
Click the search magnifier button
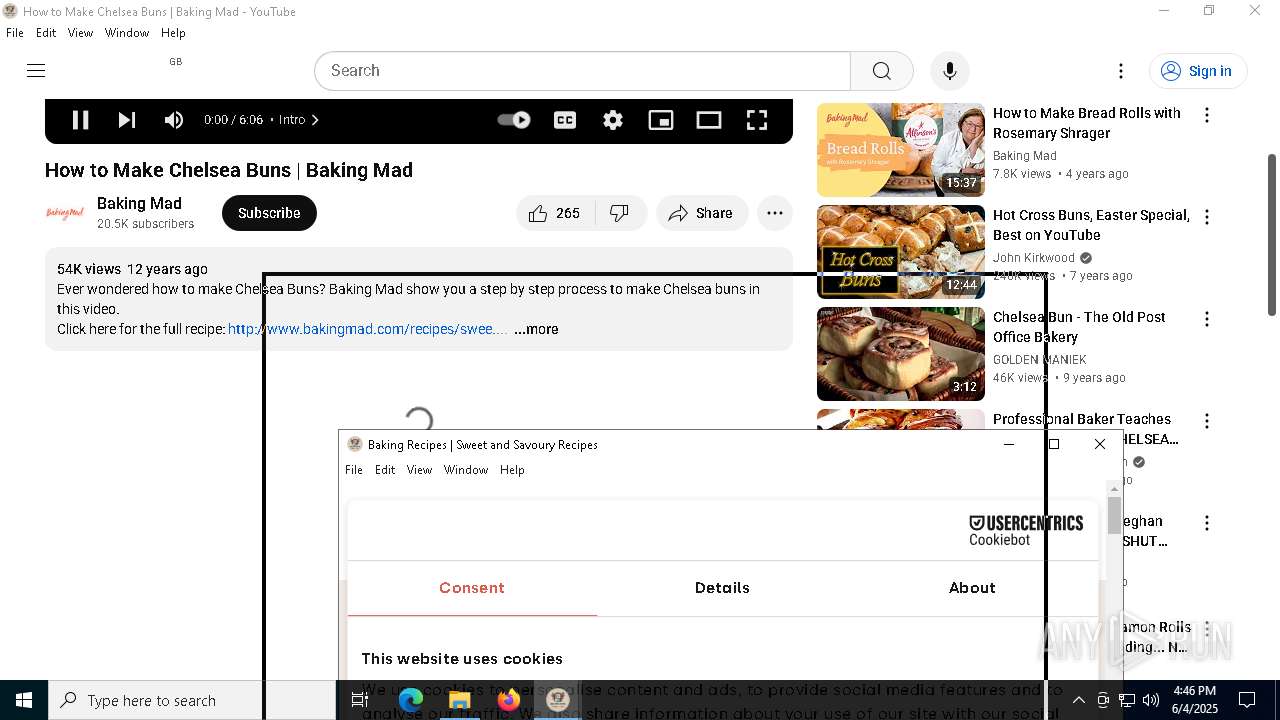pos(881,71)
